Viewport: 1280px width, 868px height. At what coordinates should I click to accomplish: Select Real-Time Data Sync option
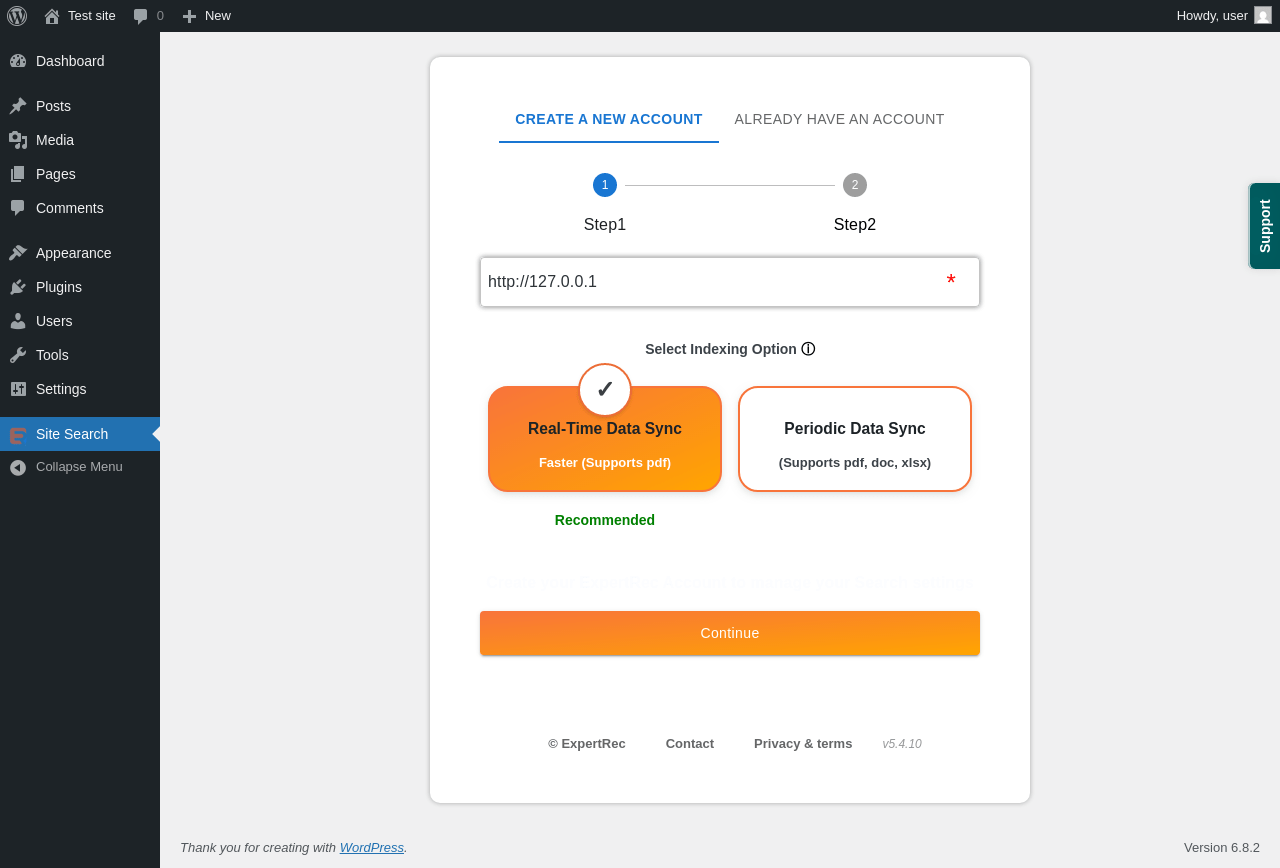coord(605,439)
